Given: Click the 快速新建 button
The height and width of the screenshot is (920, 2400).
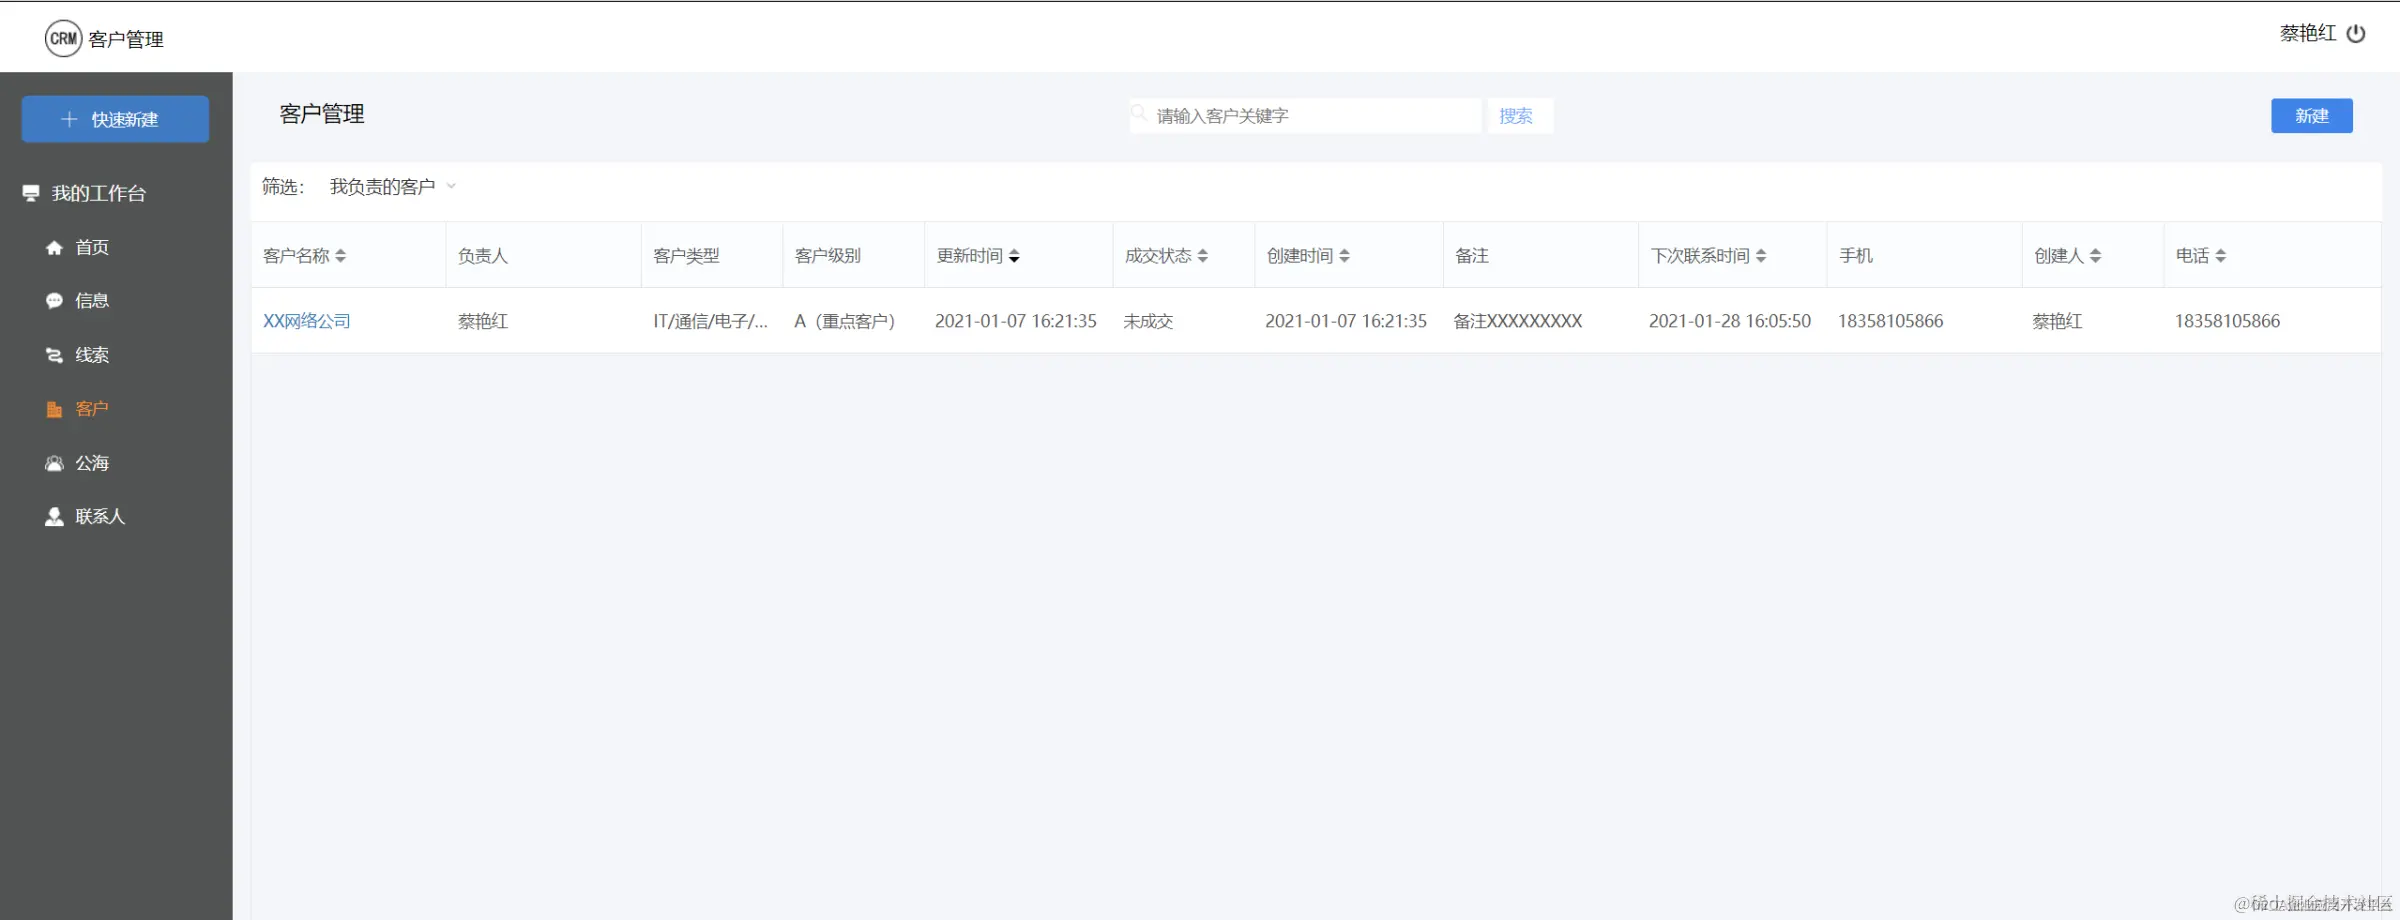Looking at the screenshot, I should click(x=115, y=119).
